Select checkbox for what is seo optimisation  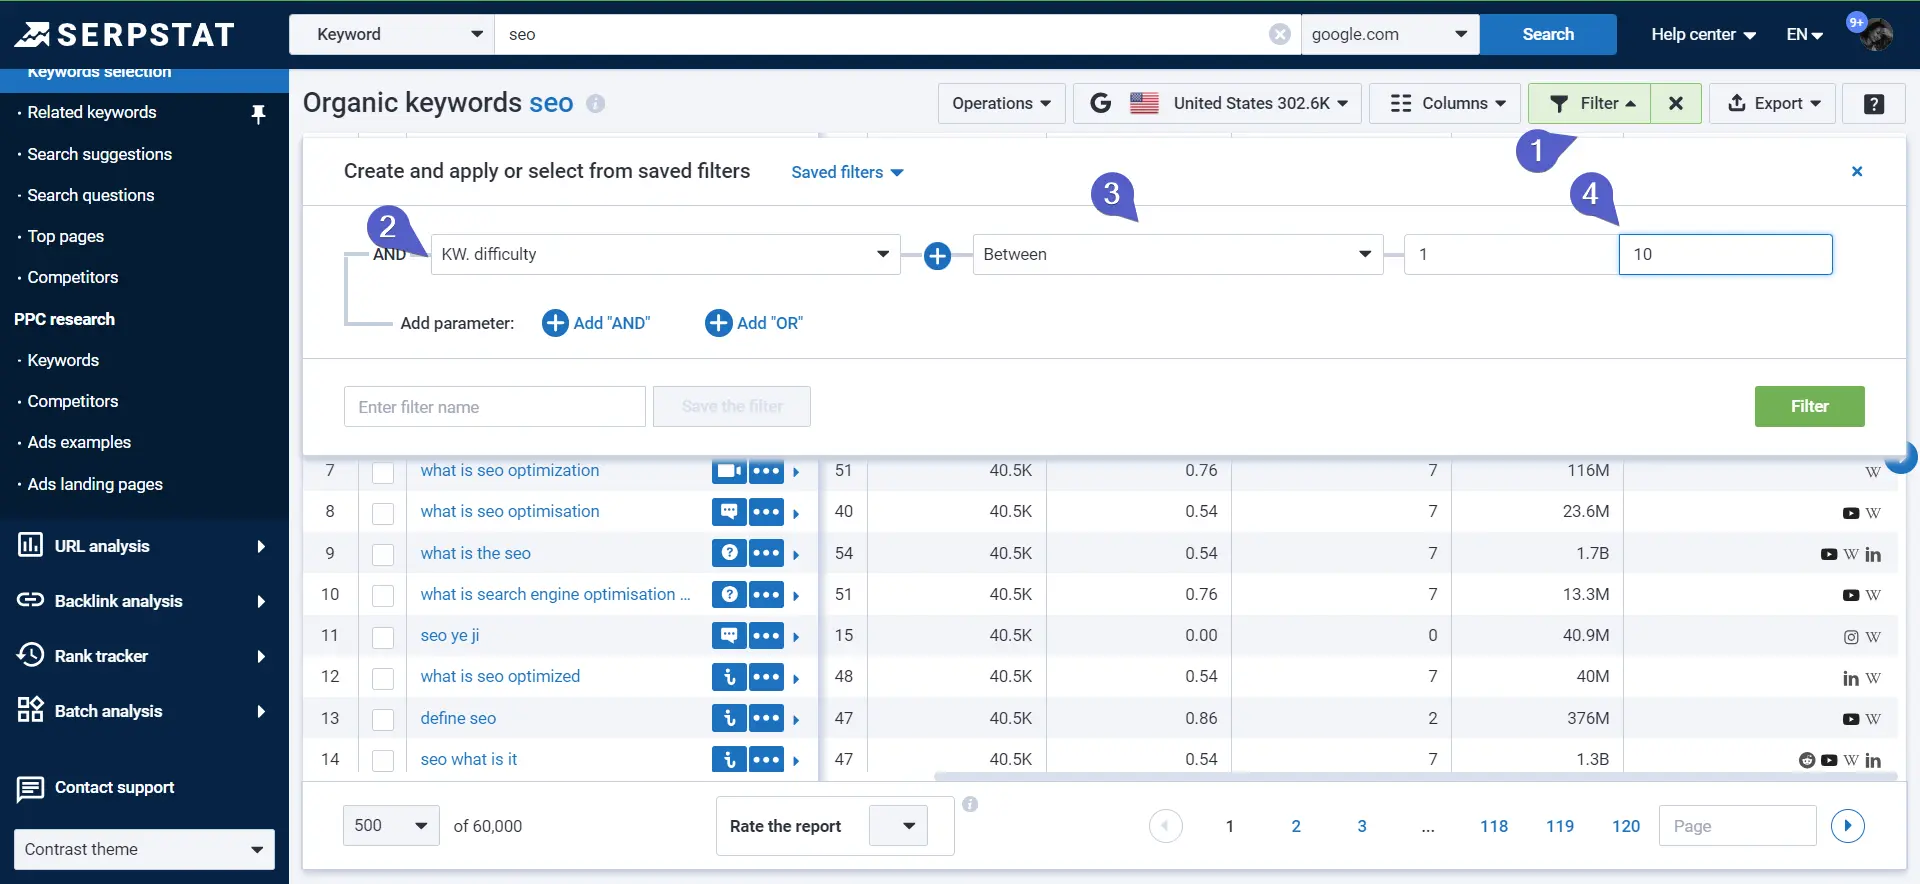click(x=383, y=513)
